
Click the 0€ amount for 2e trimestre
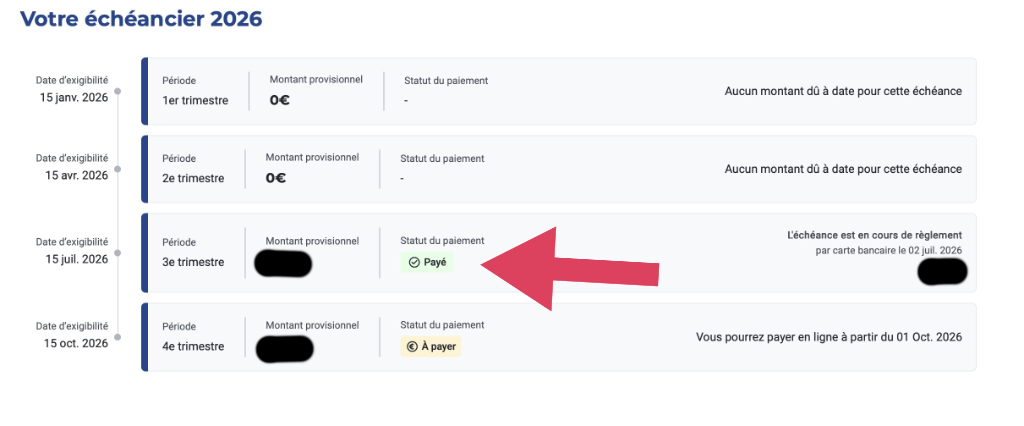coord(276,177)
